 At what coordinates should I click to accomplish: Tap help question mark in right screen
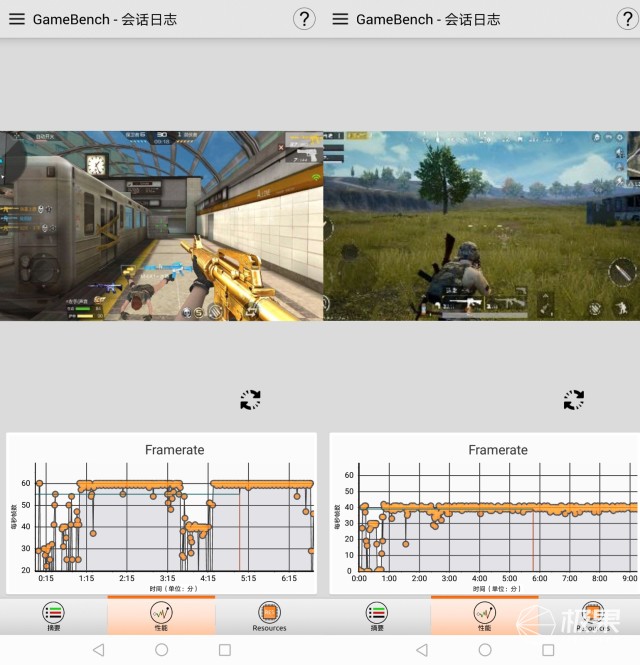(x=627, y=19)
